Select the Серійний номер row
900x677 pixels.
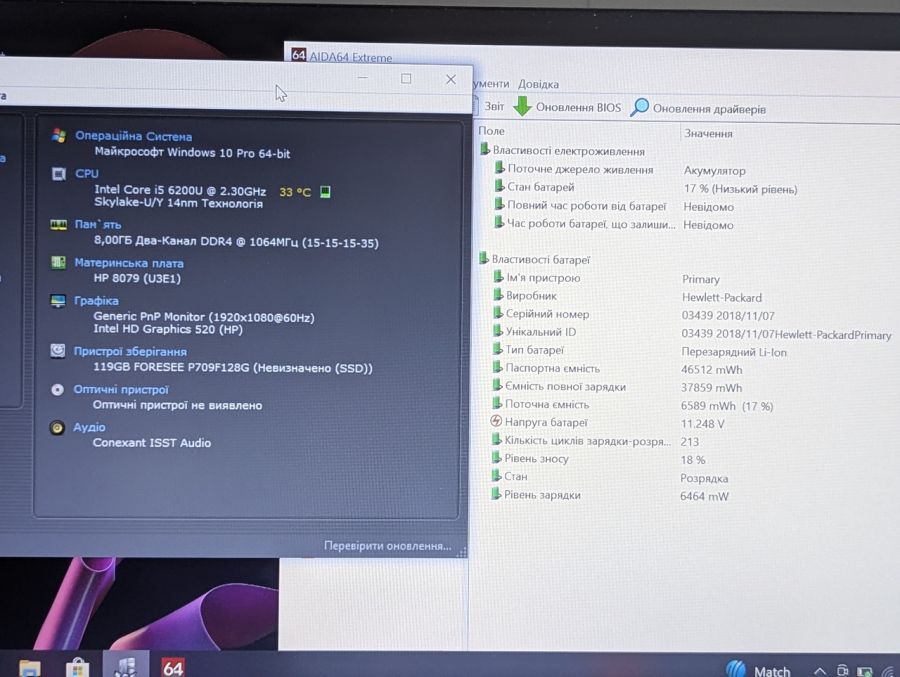click(634, 315)
